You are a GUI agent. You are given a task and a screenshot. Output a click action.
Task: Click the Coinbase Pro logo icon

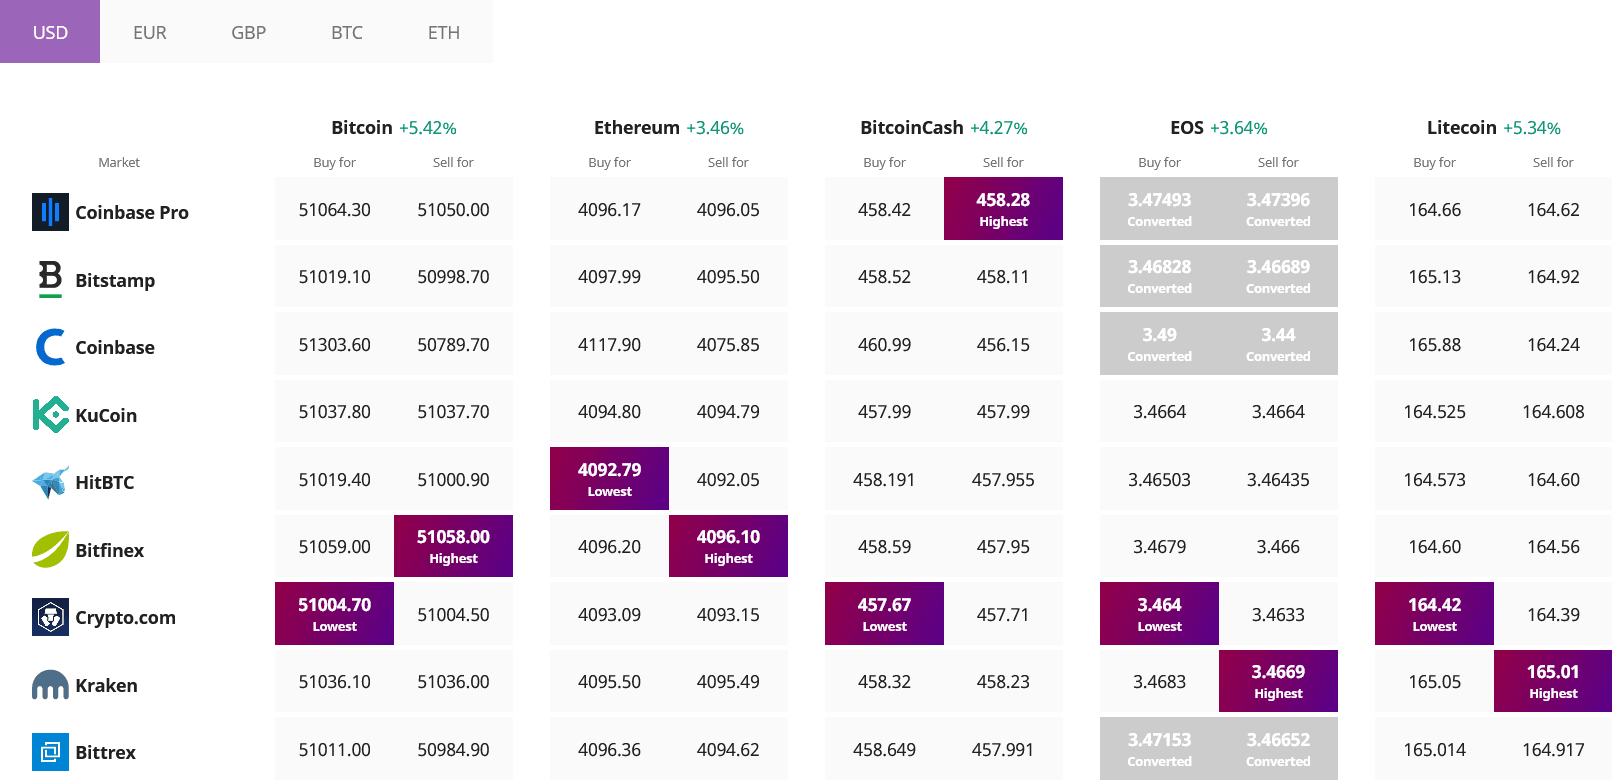pyautogui.click(x=50, y=212)
